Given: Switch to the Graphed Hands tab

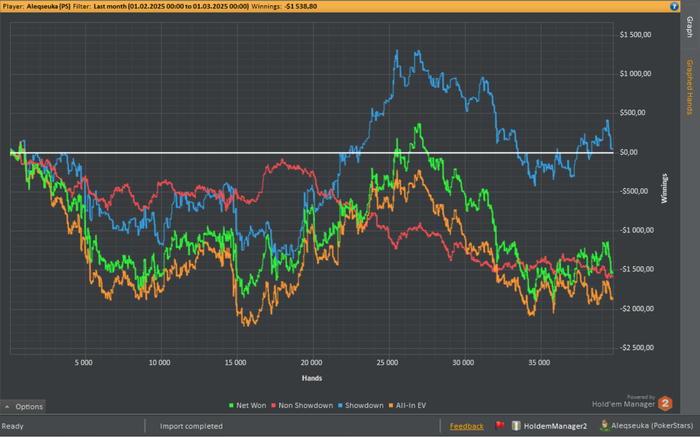Looking at the screenshot, I should 690,87.
